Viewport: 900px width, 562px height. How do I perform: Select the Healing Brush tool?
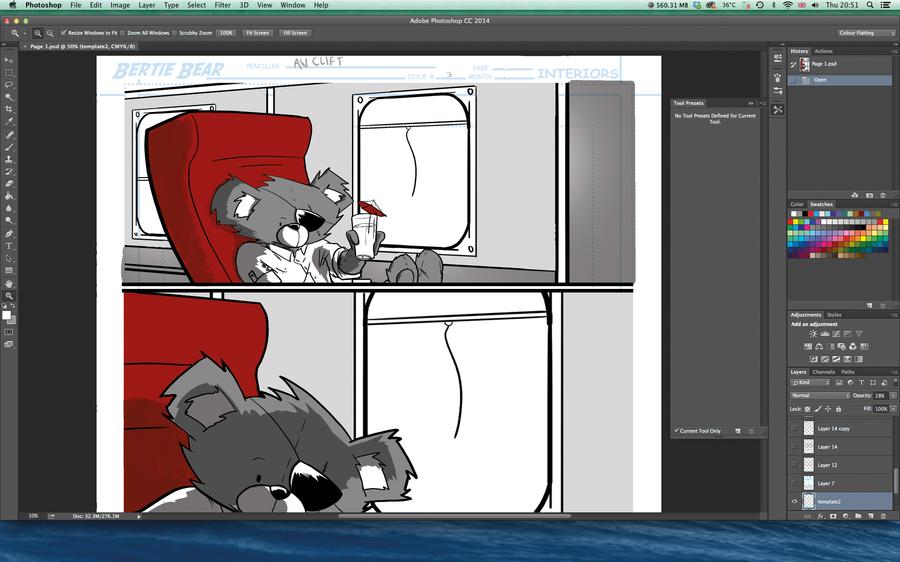[9, 135]
